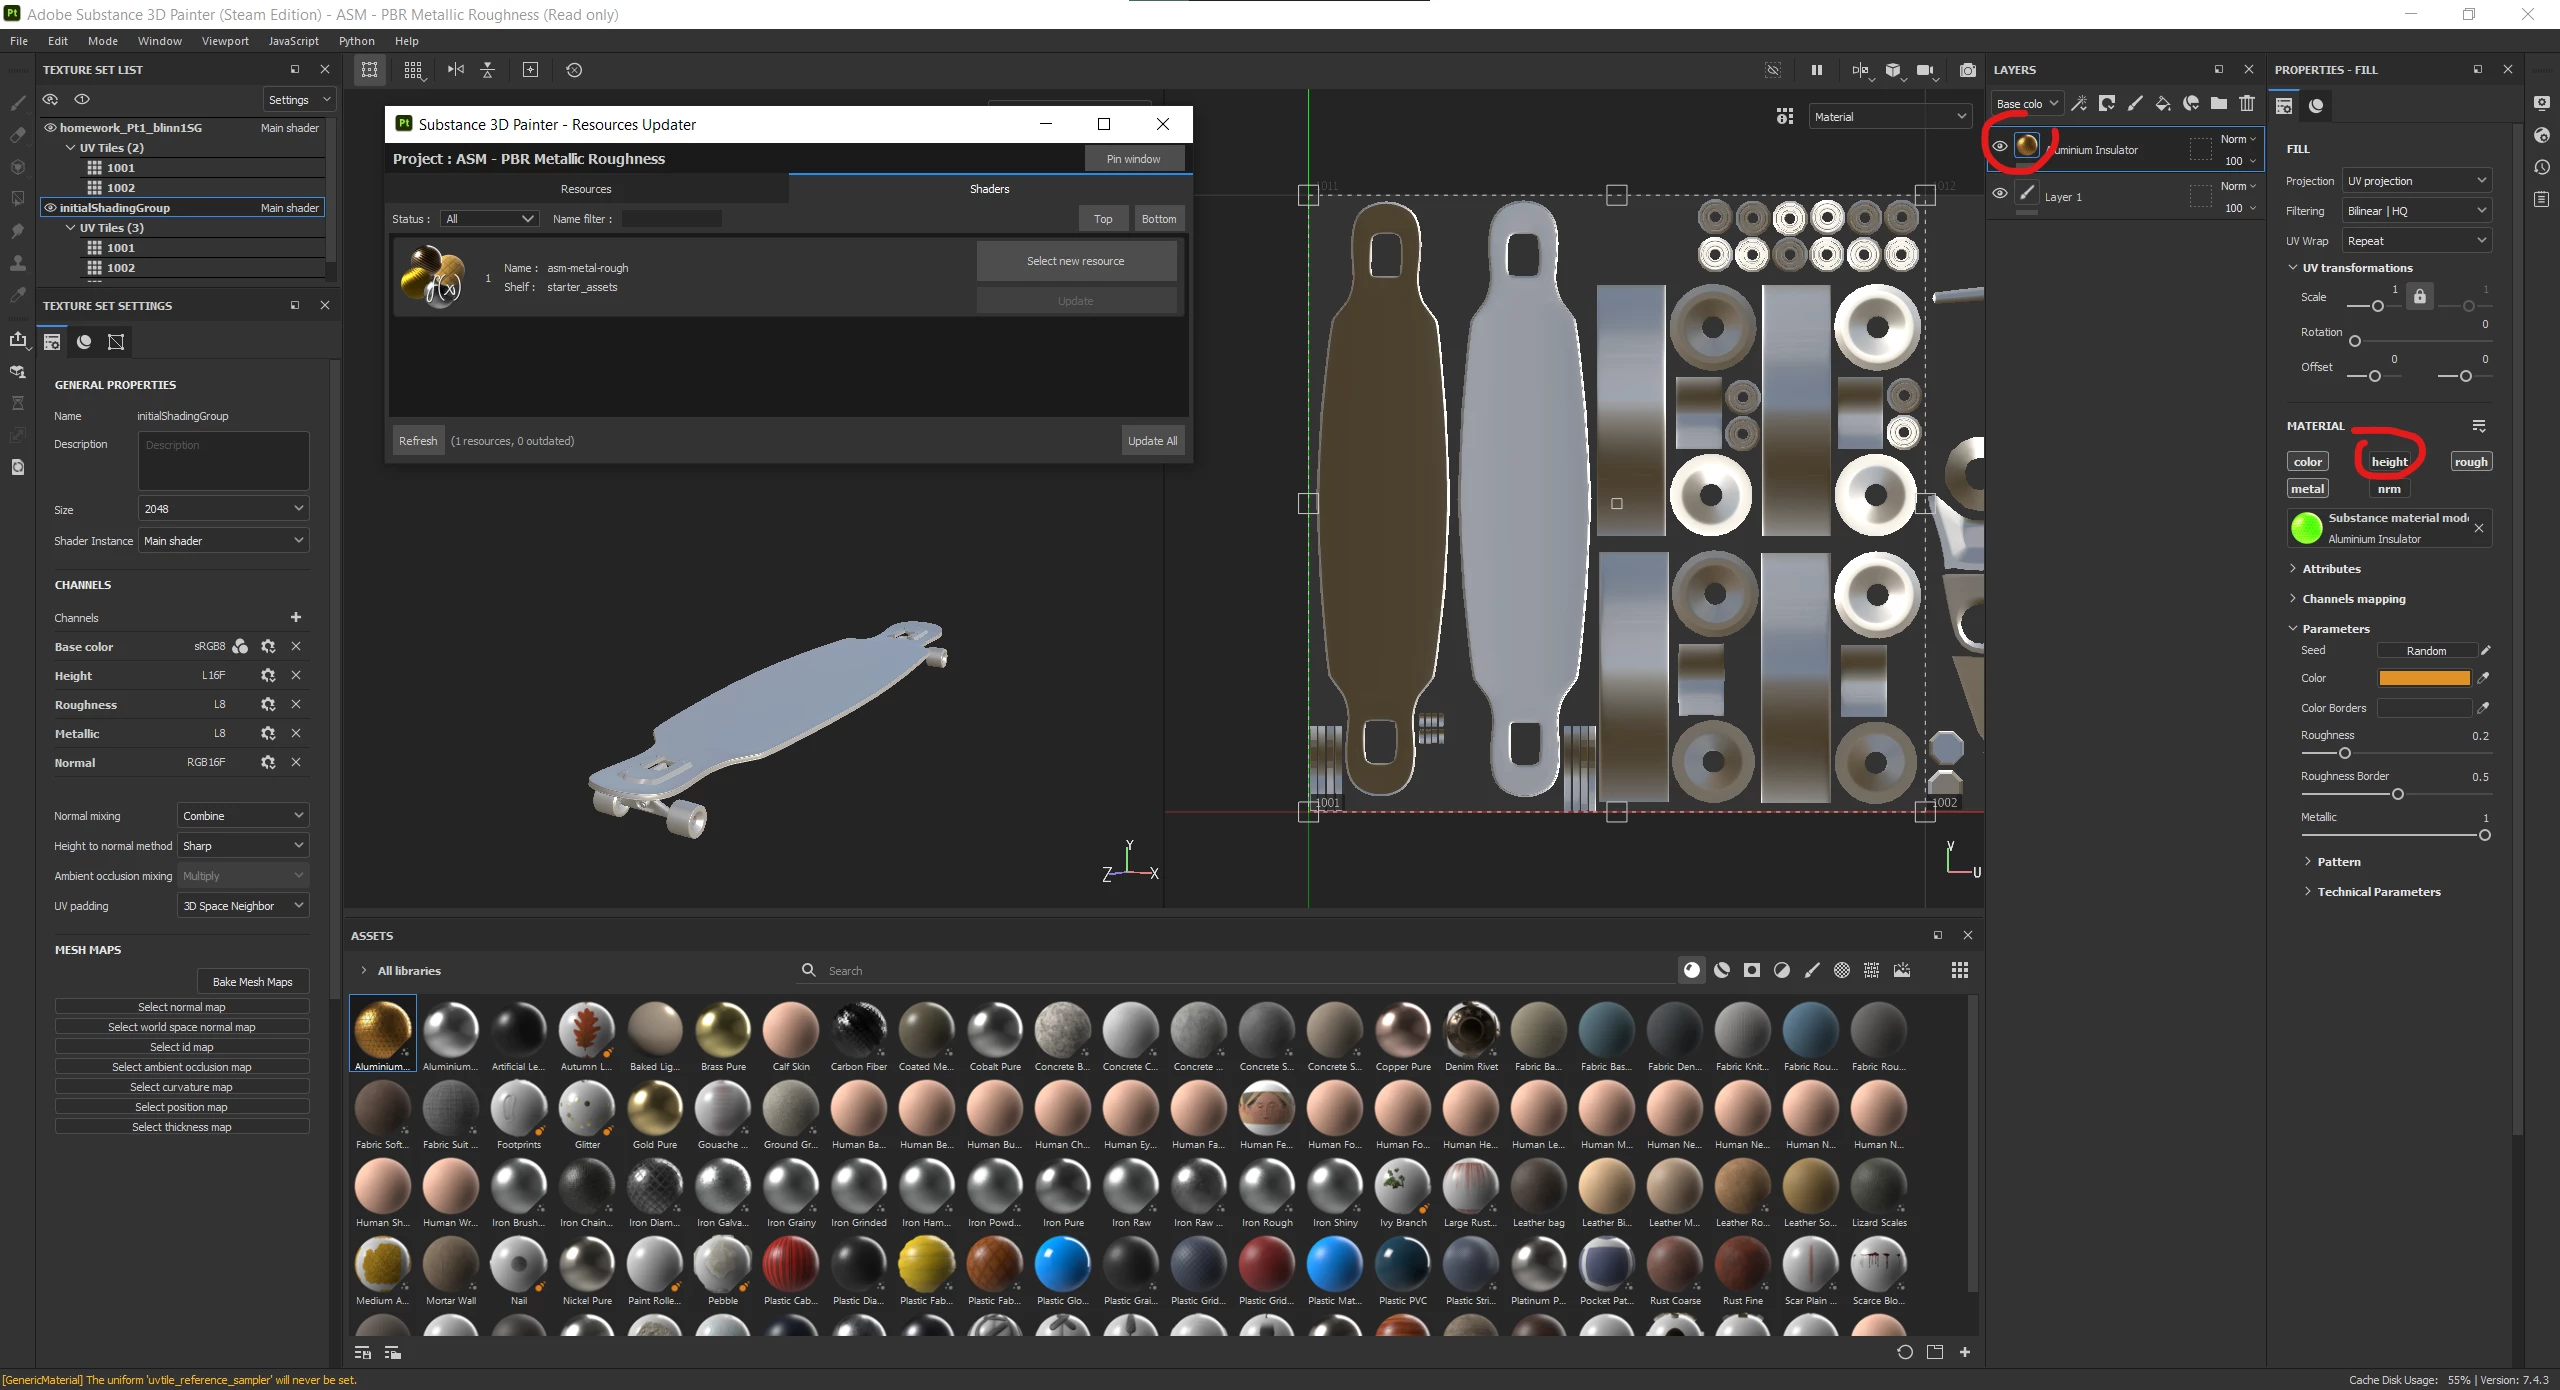Switch to the Resources tab
The height and width of the screenshot is (1390, 2560).
tap(586, 189)
